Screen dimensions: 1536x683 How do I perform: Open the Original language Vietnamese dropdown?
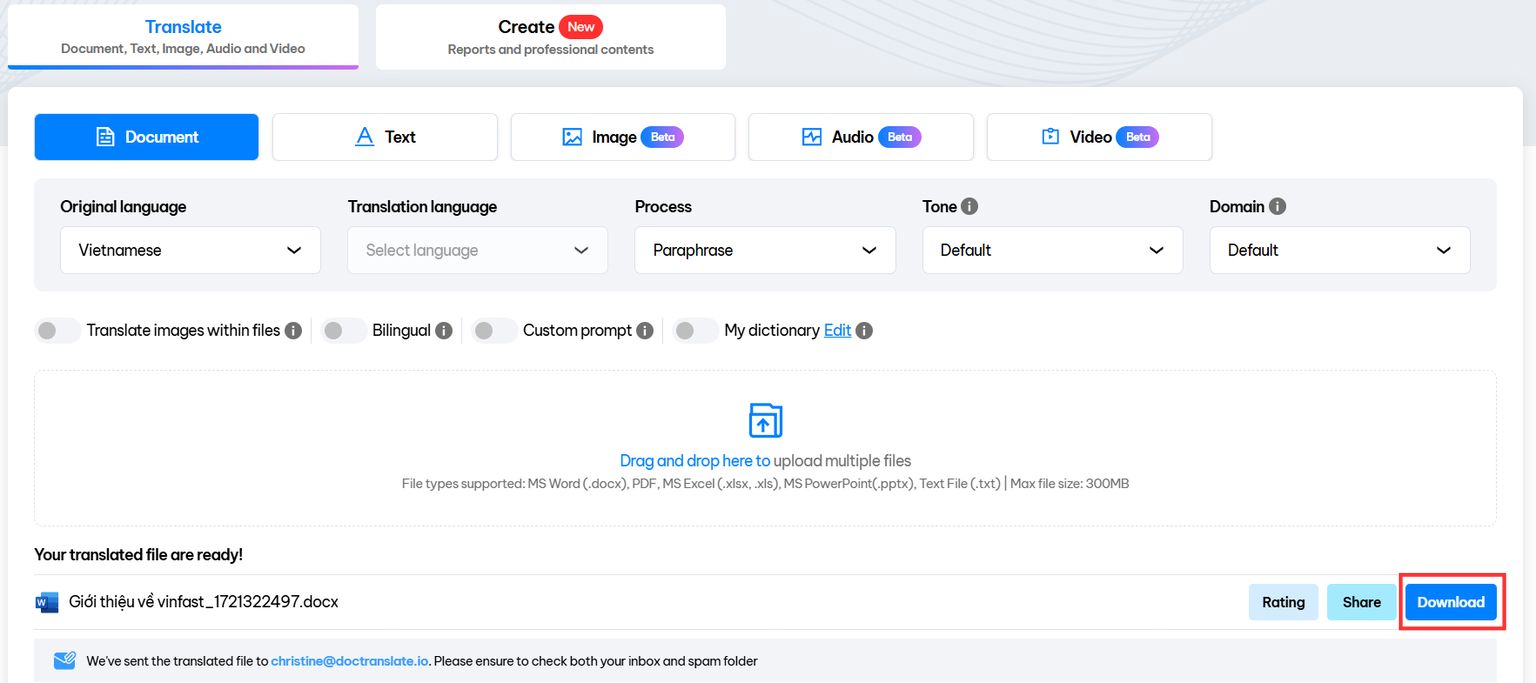point(190,250)
